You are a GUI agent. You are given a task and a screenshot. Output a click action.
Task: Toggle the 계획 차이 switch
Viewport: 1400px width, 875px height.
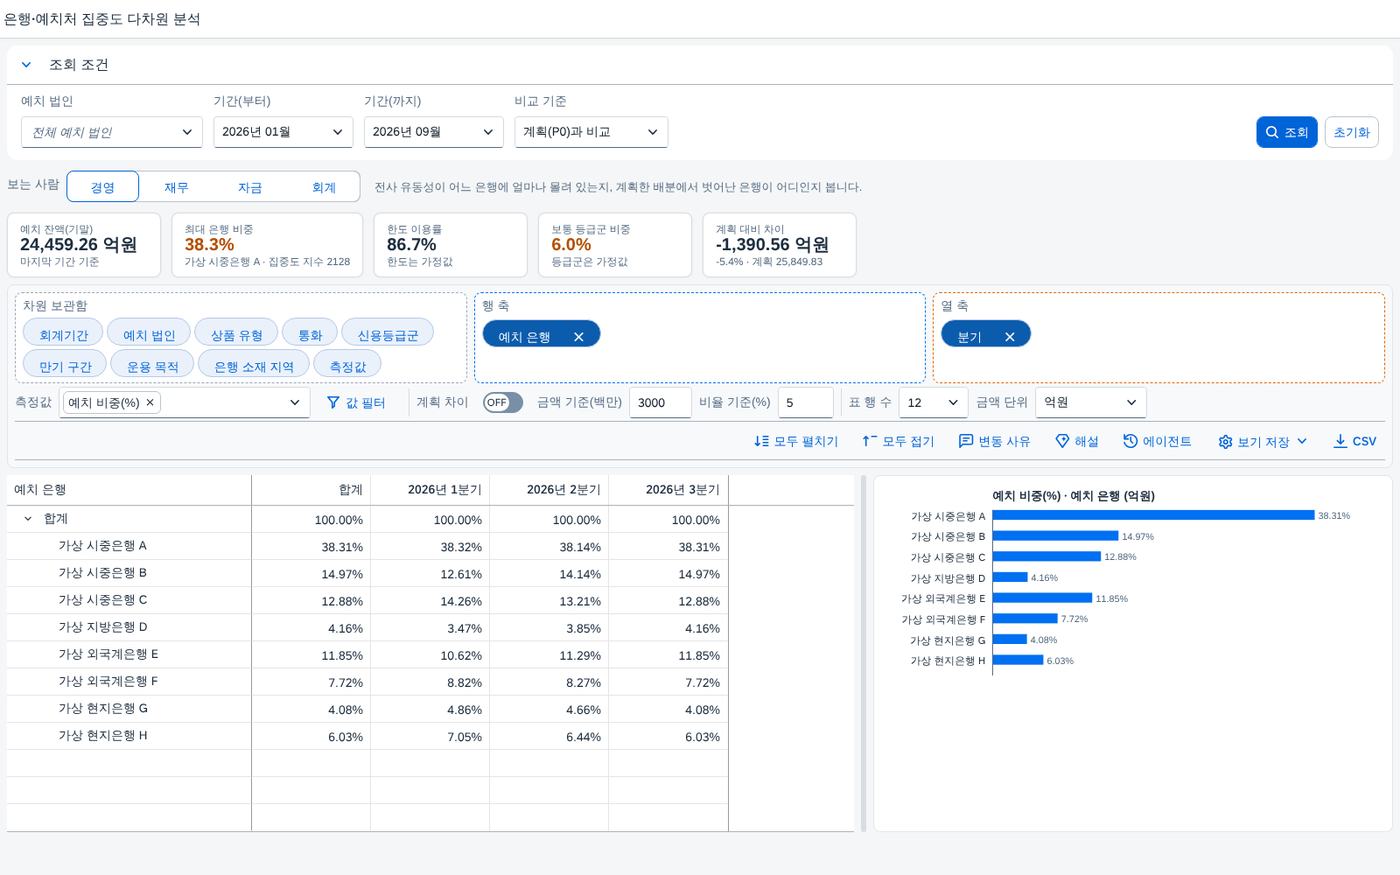(x=503, y=402)
